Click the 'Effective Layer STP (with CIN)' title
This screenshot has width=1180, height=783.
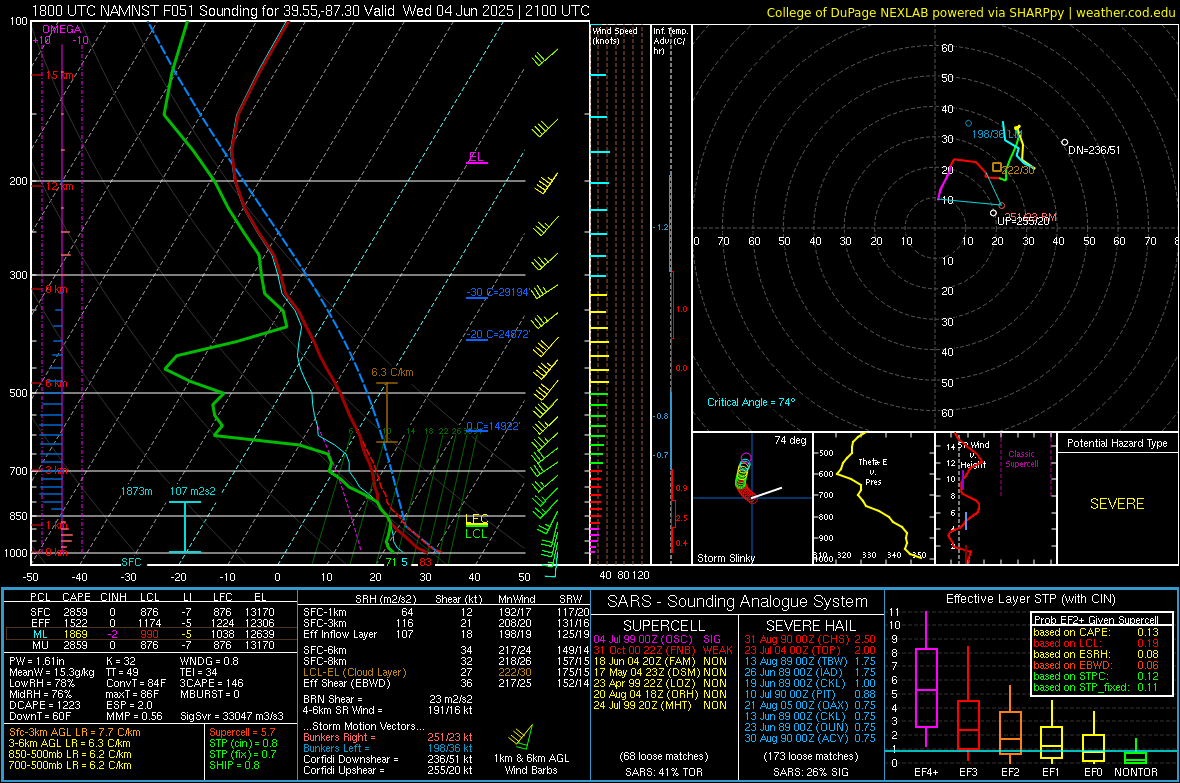[1031, 599]
